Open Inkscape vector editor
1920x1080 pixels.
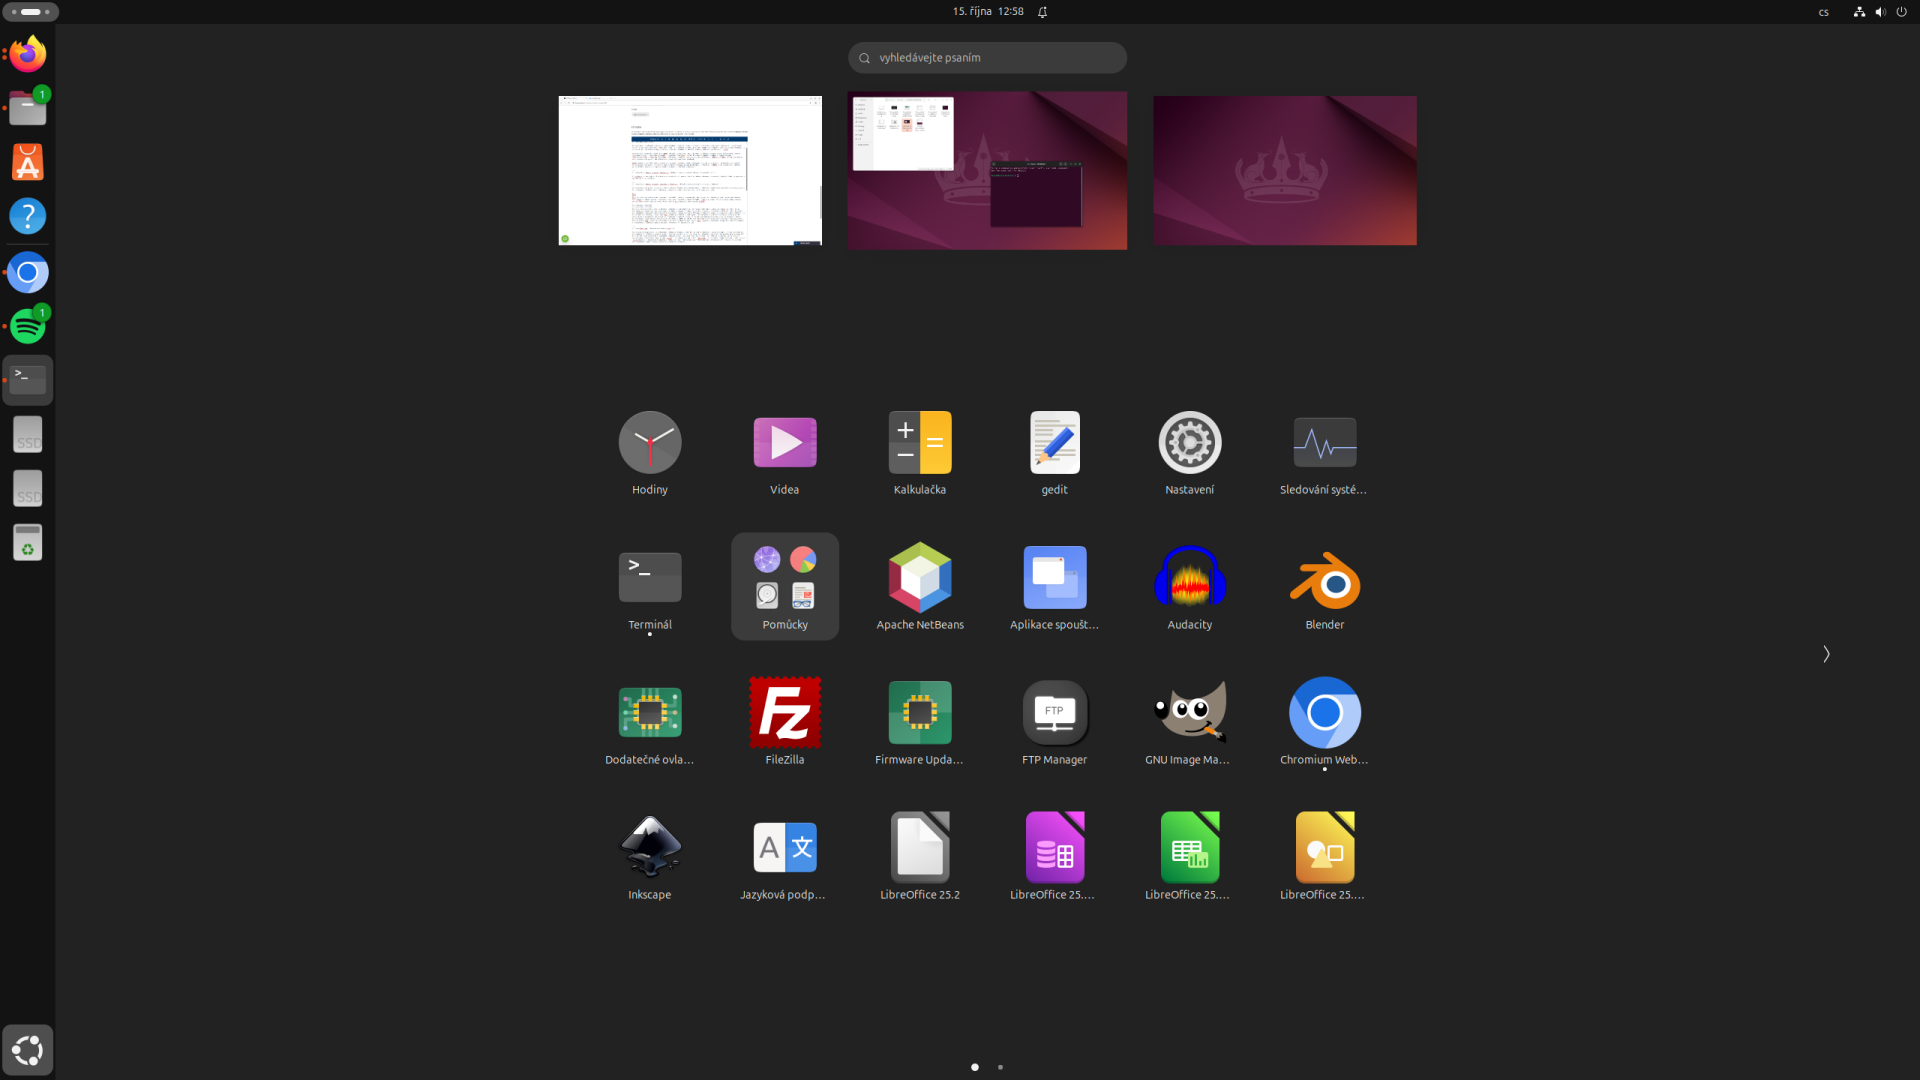[x=649, y=847]
